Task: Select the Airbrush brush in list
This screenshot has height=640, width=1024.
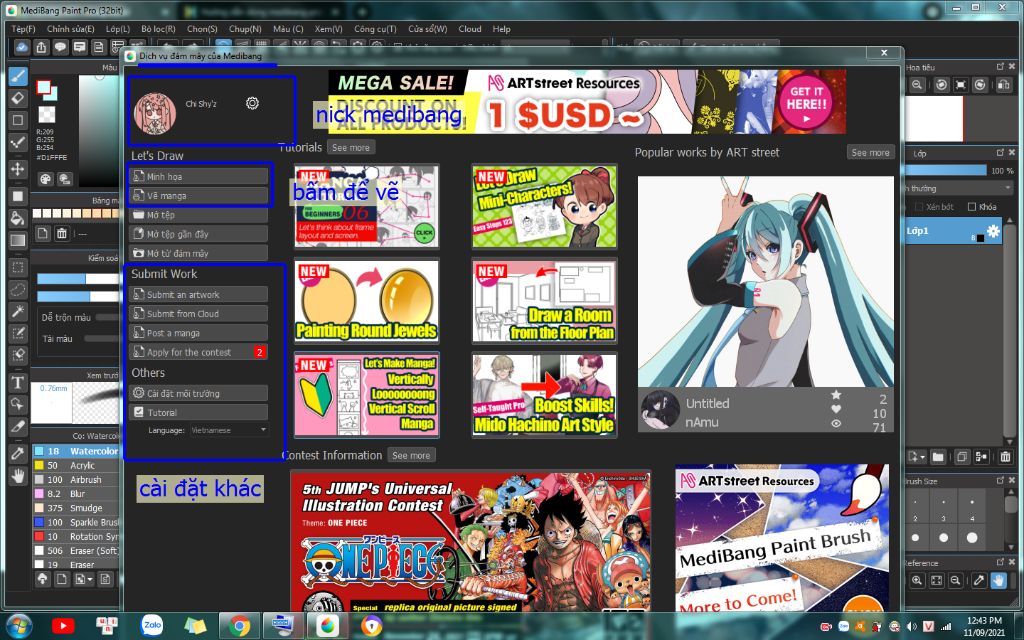Action: point(76,479)
